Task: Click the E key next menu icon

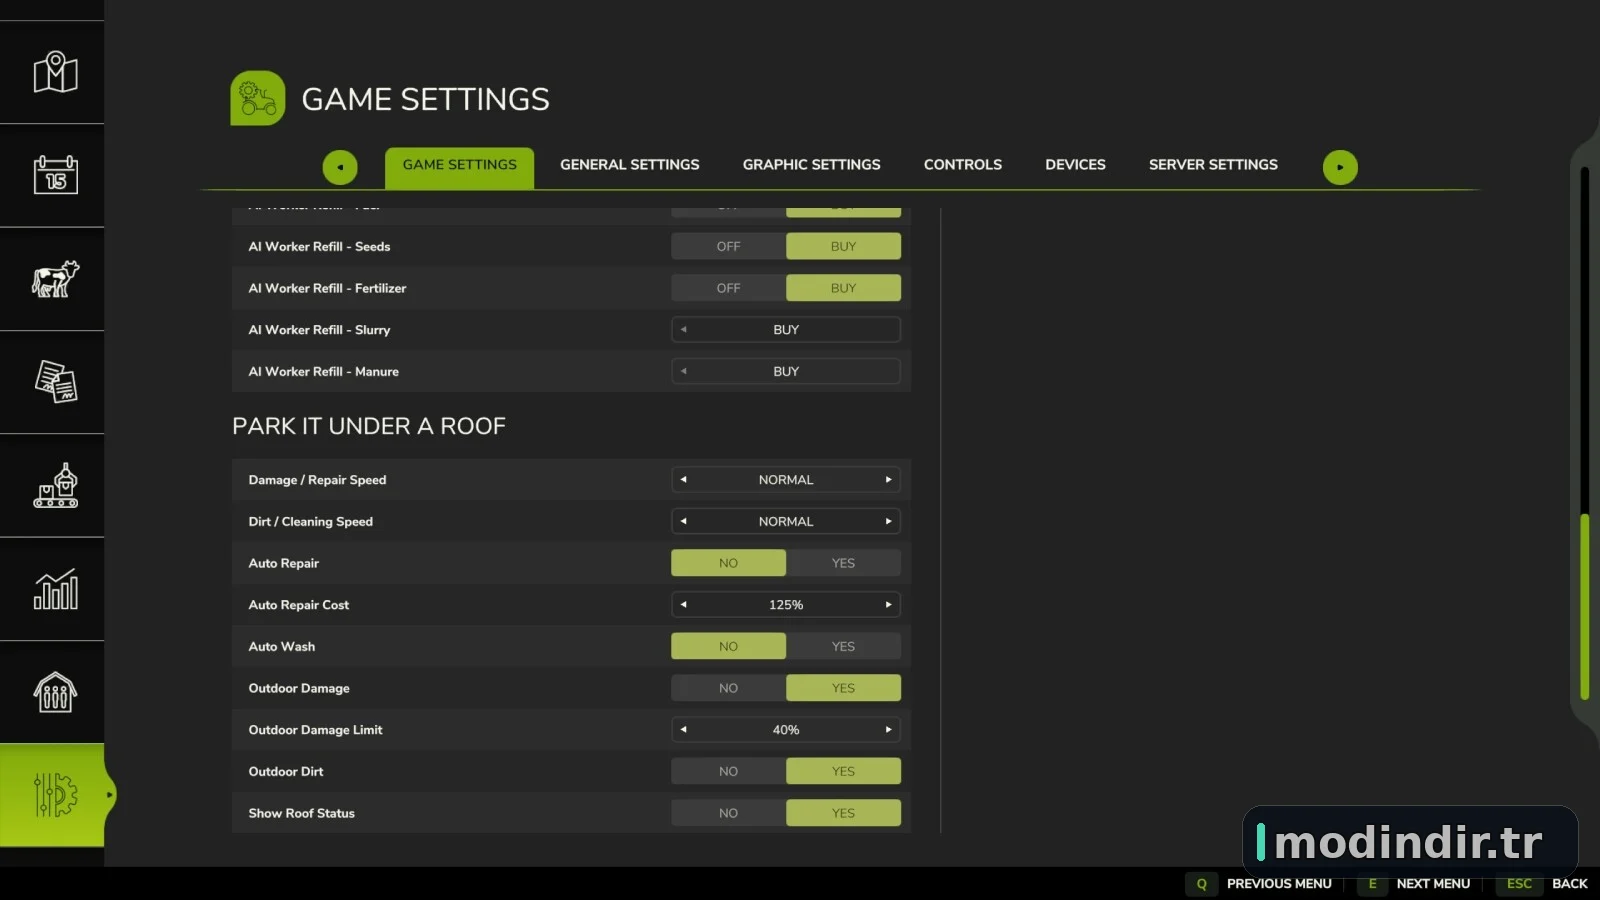Action: (1372, 884)
